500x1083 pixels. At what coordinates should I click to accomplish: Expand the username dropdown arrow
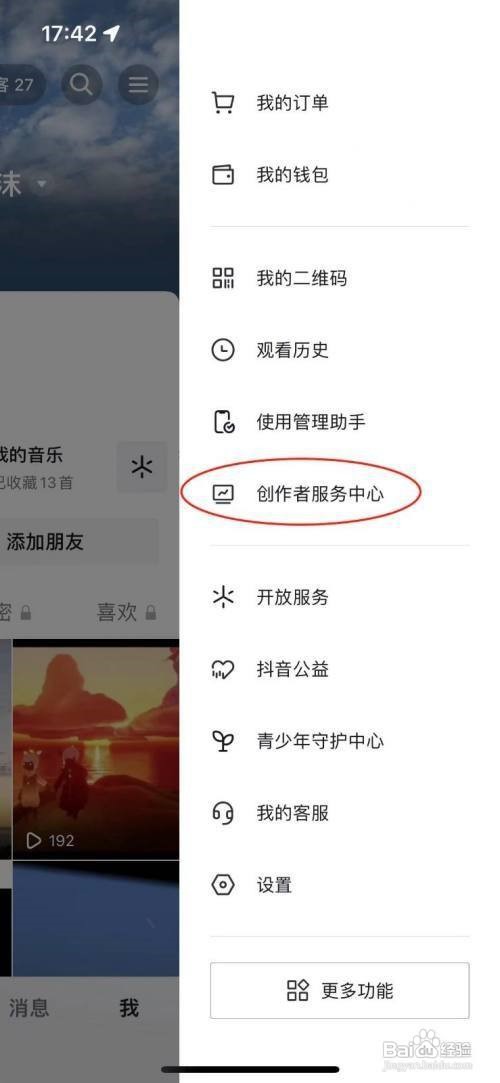42,184
